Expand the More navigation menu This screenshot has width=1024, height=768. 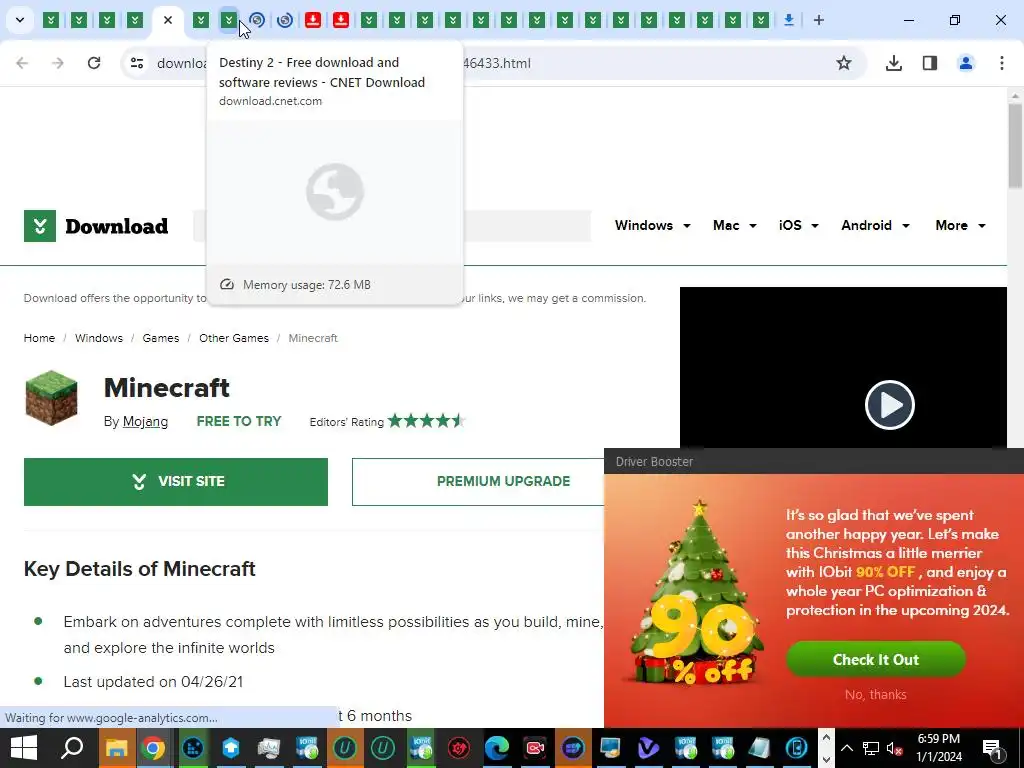pyautogui.click(x=960, y=225)
